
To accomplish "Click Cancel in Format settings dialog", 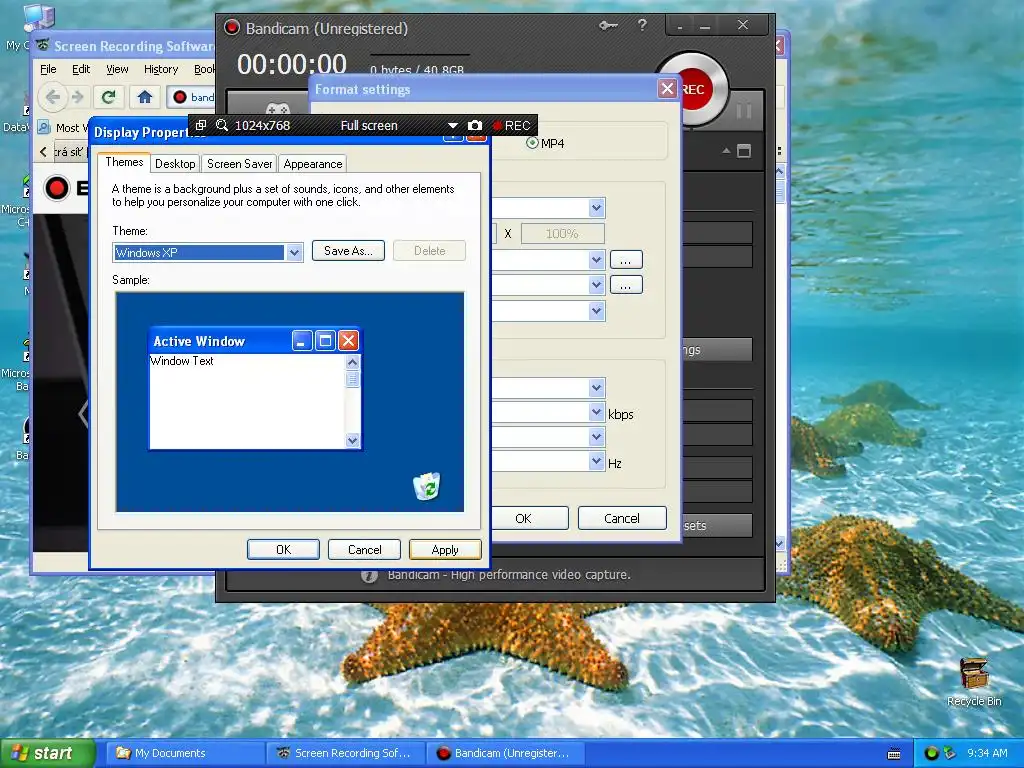I will click(622, 519).
